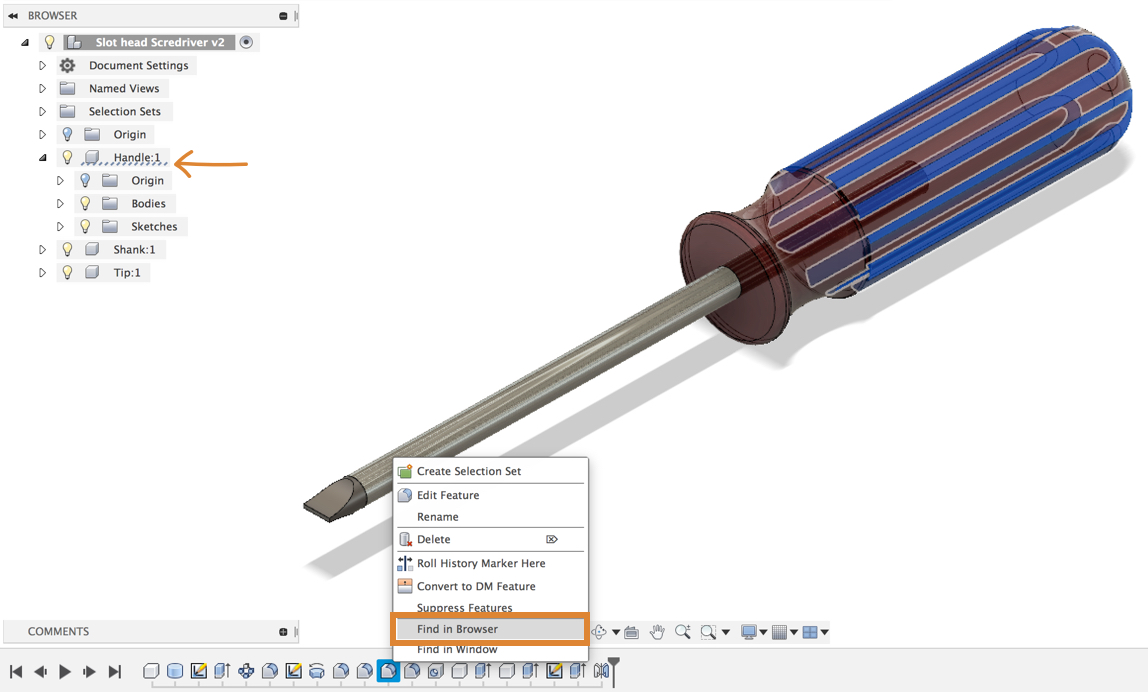Screen dimensions: 1148x692
Task: Collapse the Handle:1 component tree
Action: (x=42, y=157)
